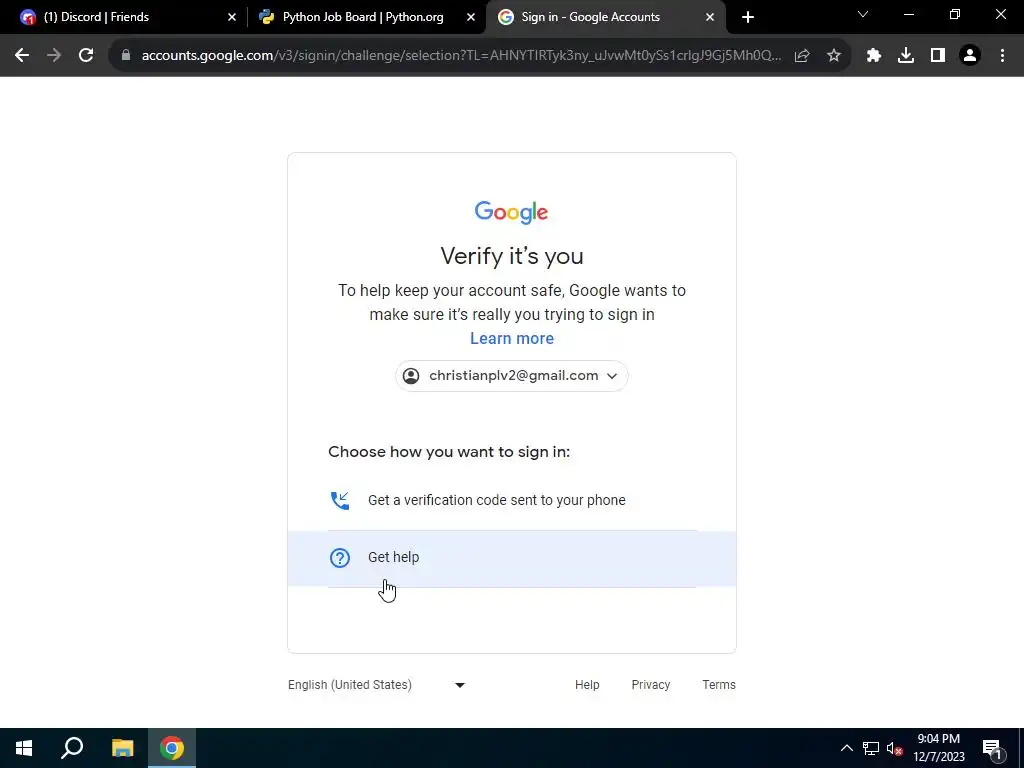
Task: Expand the christianplv2@gmail.com account selector
Action: (x=511, y=376)
